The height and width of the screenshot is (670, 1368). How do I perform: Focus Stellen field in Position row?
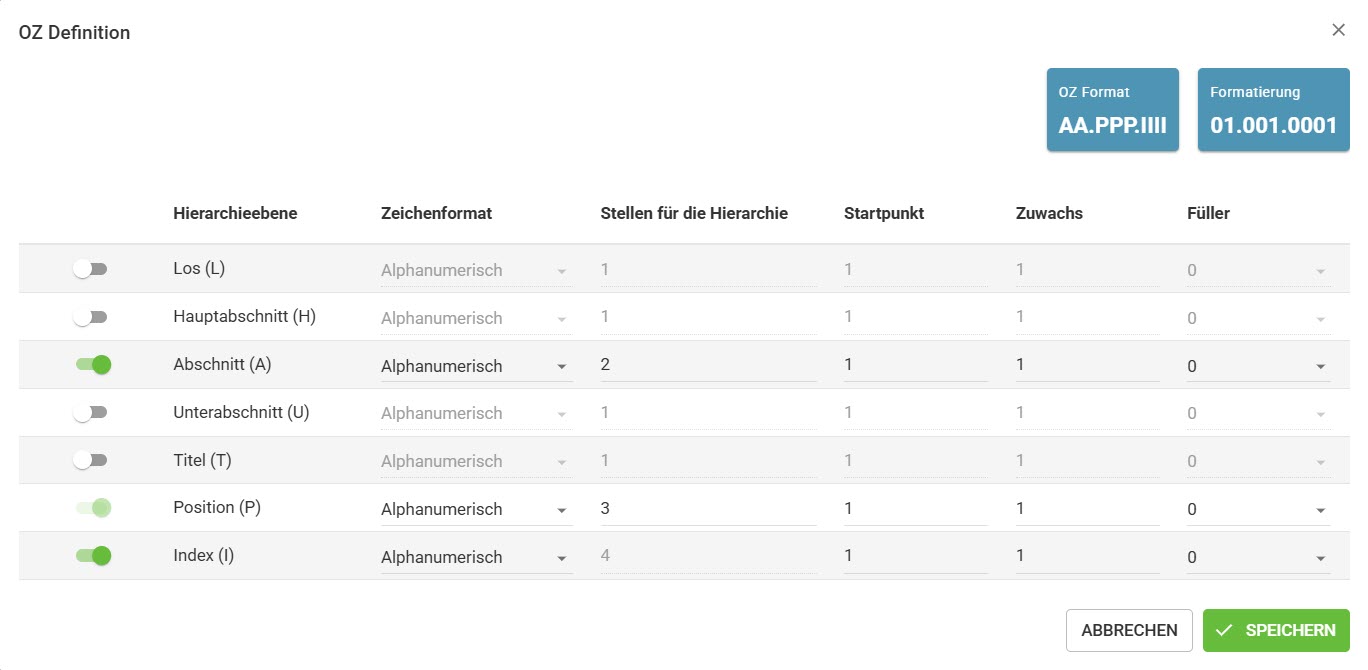(x=708, y=508)
